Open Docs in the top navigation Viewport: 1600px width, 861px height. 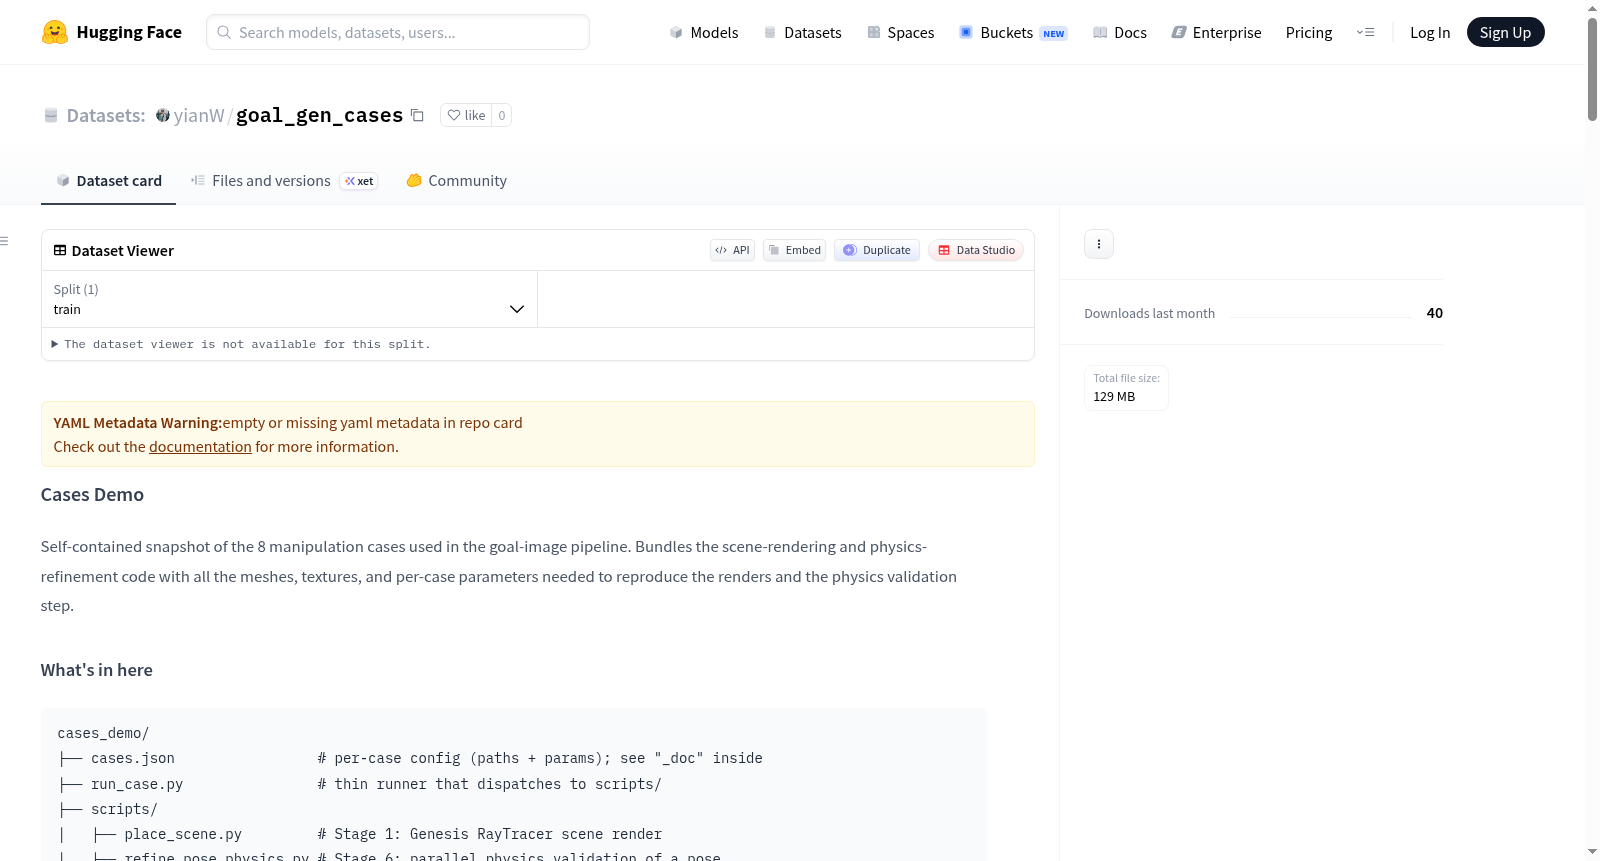[x=1120, y=32]
